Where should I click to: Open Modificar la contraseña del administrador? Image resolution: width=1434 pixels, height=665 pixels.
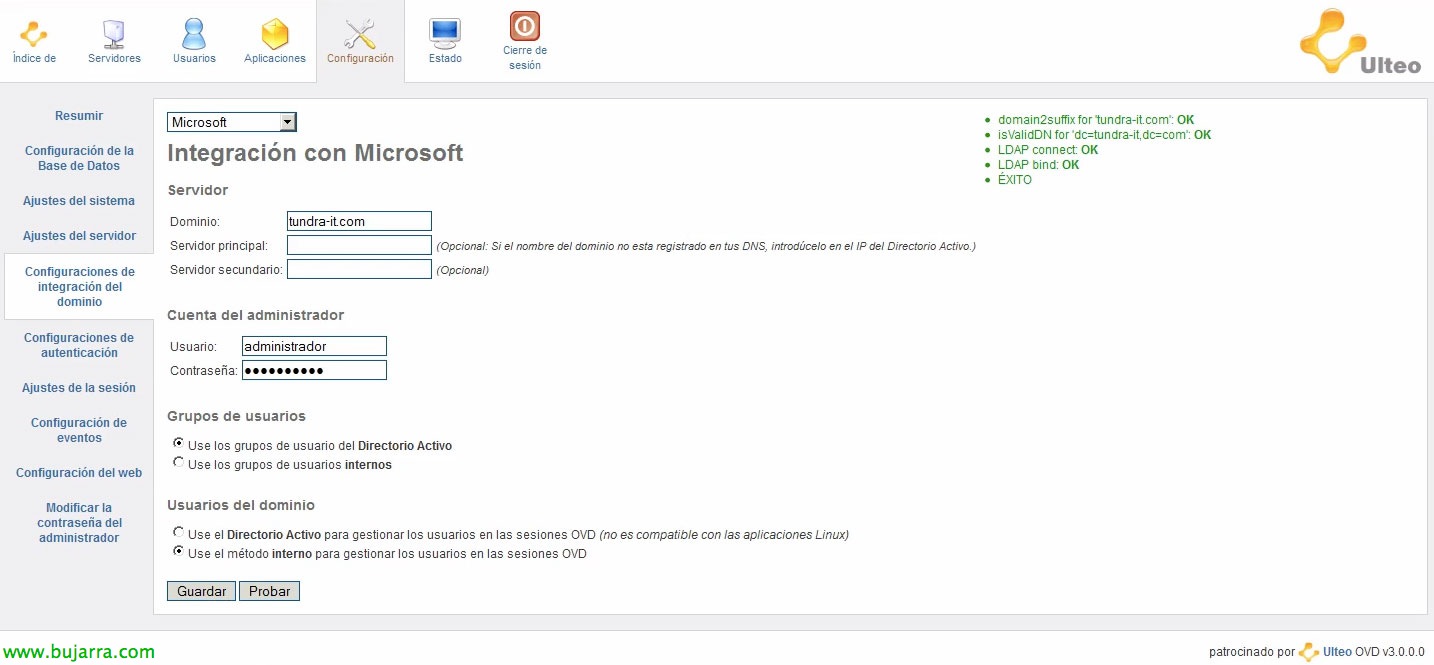79,523
